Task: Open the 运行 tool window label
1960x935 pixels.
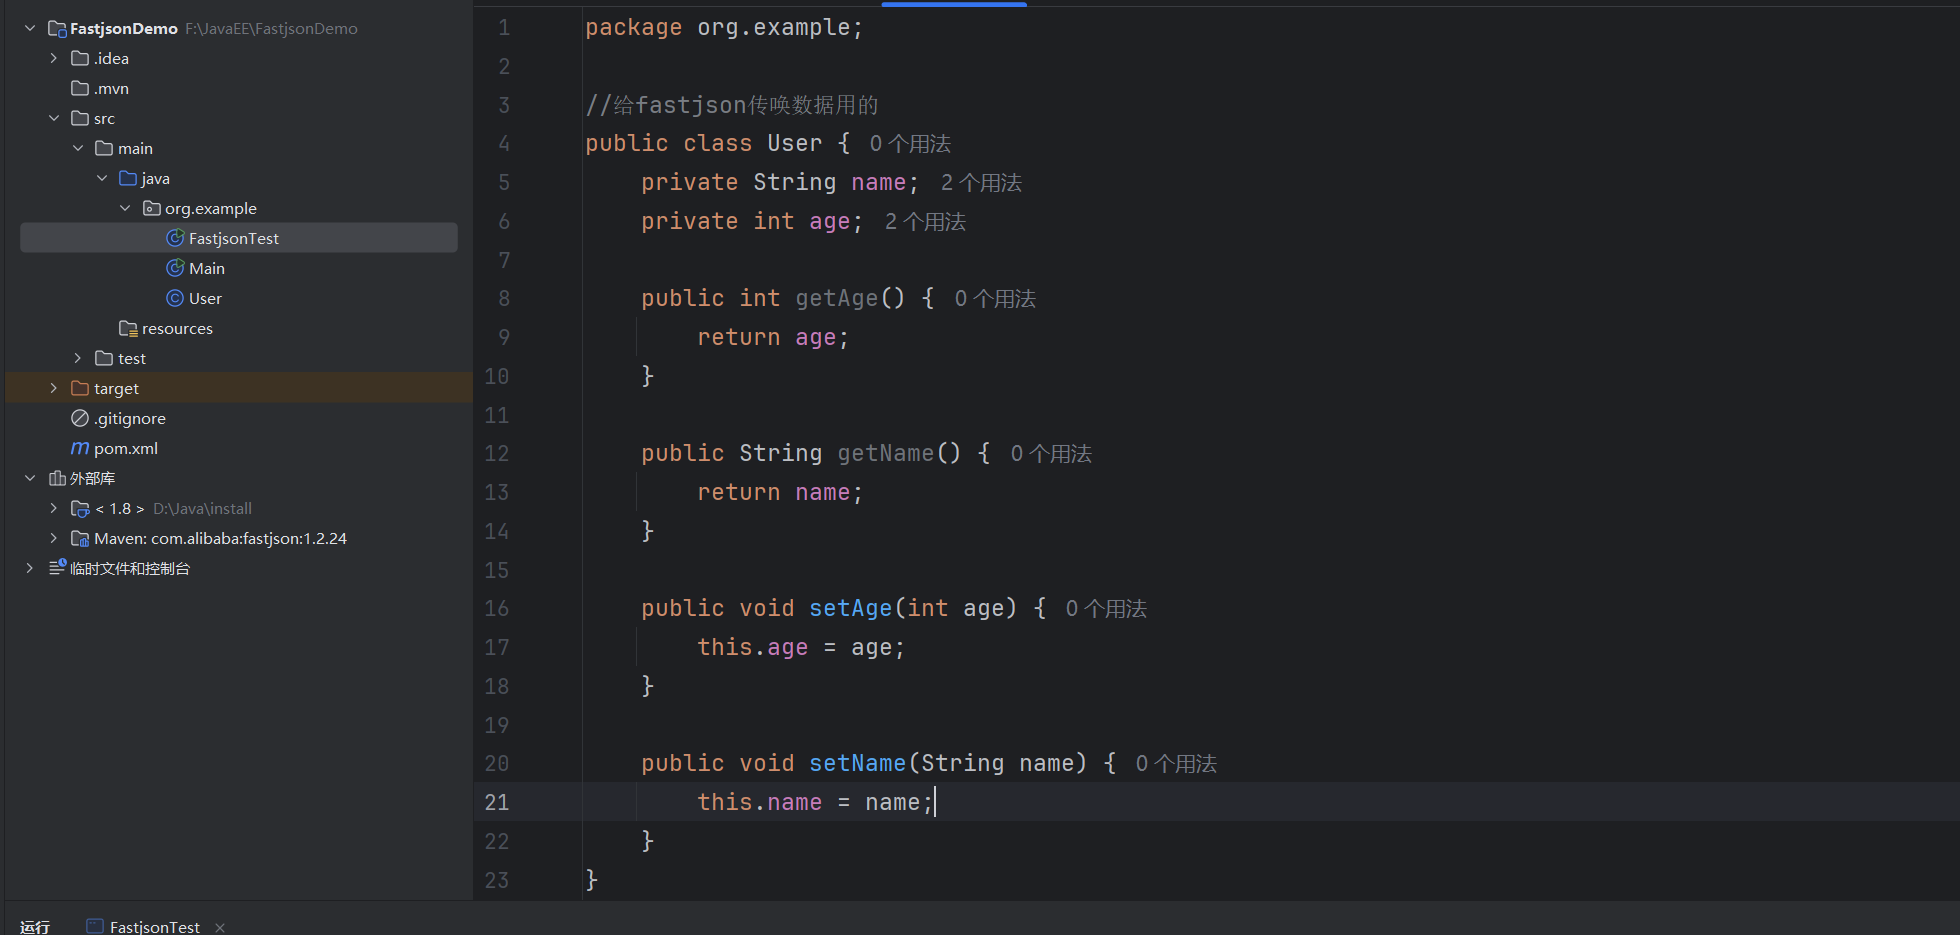Action: (x=35, y=927)
